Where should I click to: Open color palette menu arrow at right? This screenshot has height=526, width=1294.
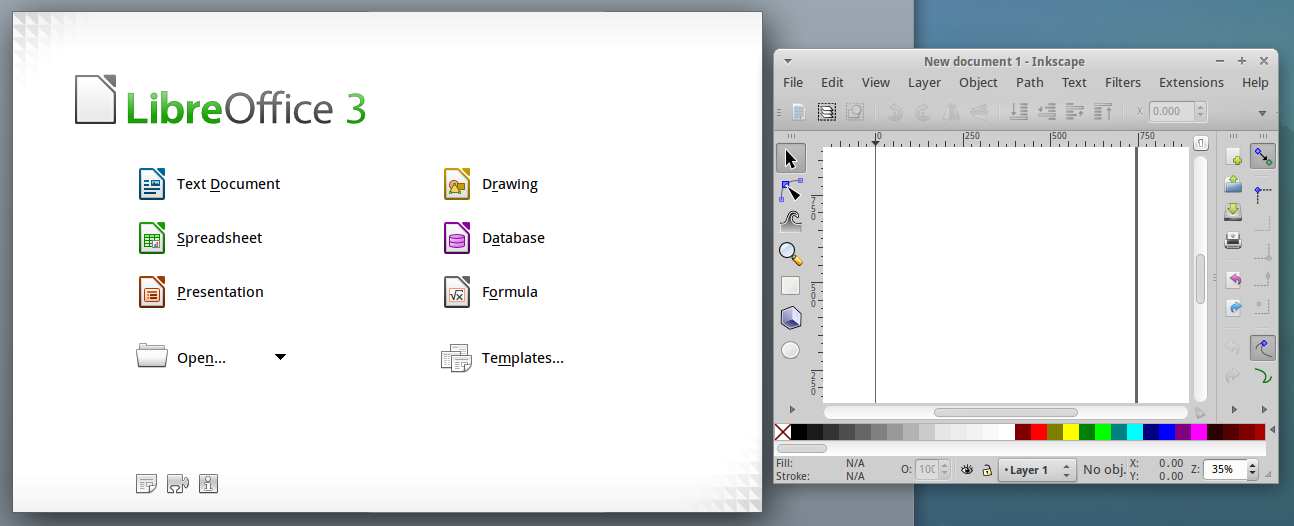1271,431
